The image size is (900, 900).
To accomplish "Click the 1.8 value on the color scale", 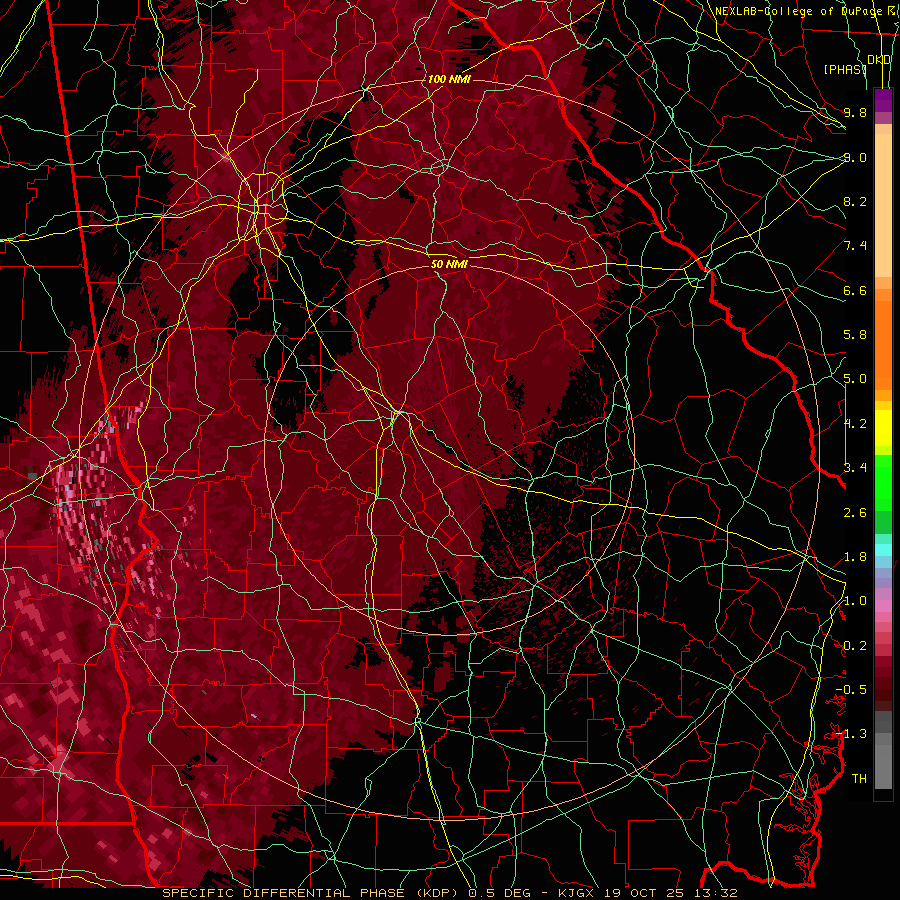I will 855,557.
